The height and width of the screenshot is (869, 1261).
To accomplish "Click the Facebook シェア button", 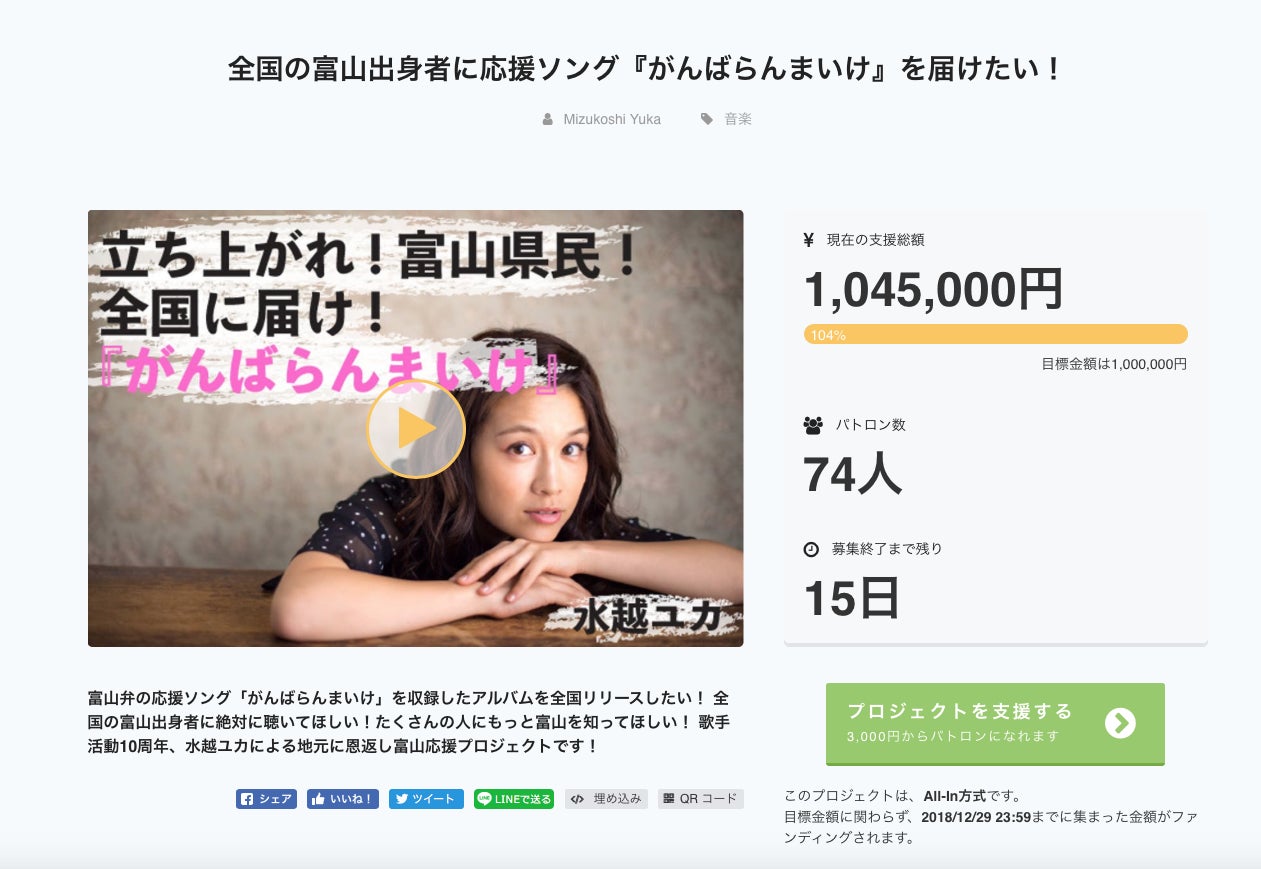I will pyautogui.click(x=266, y=799).
